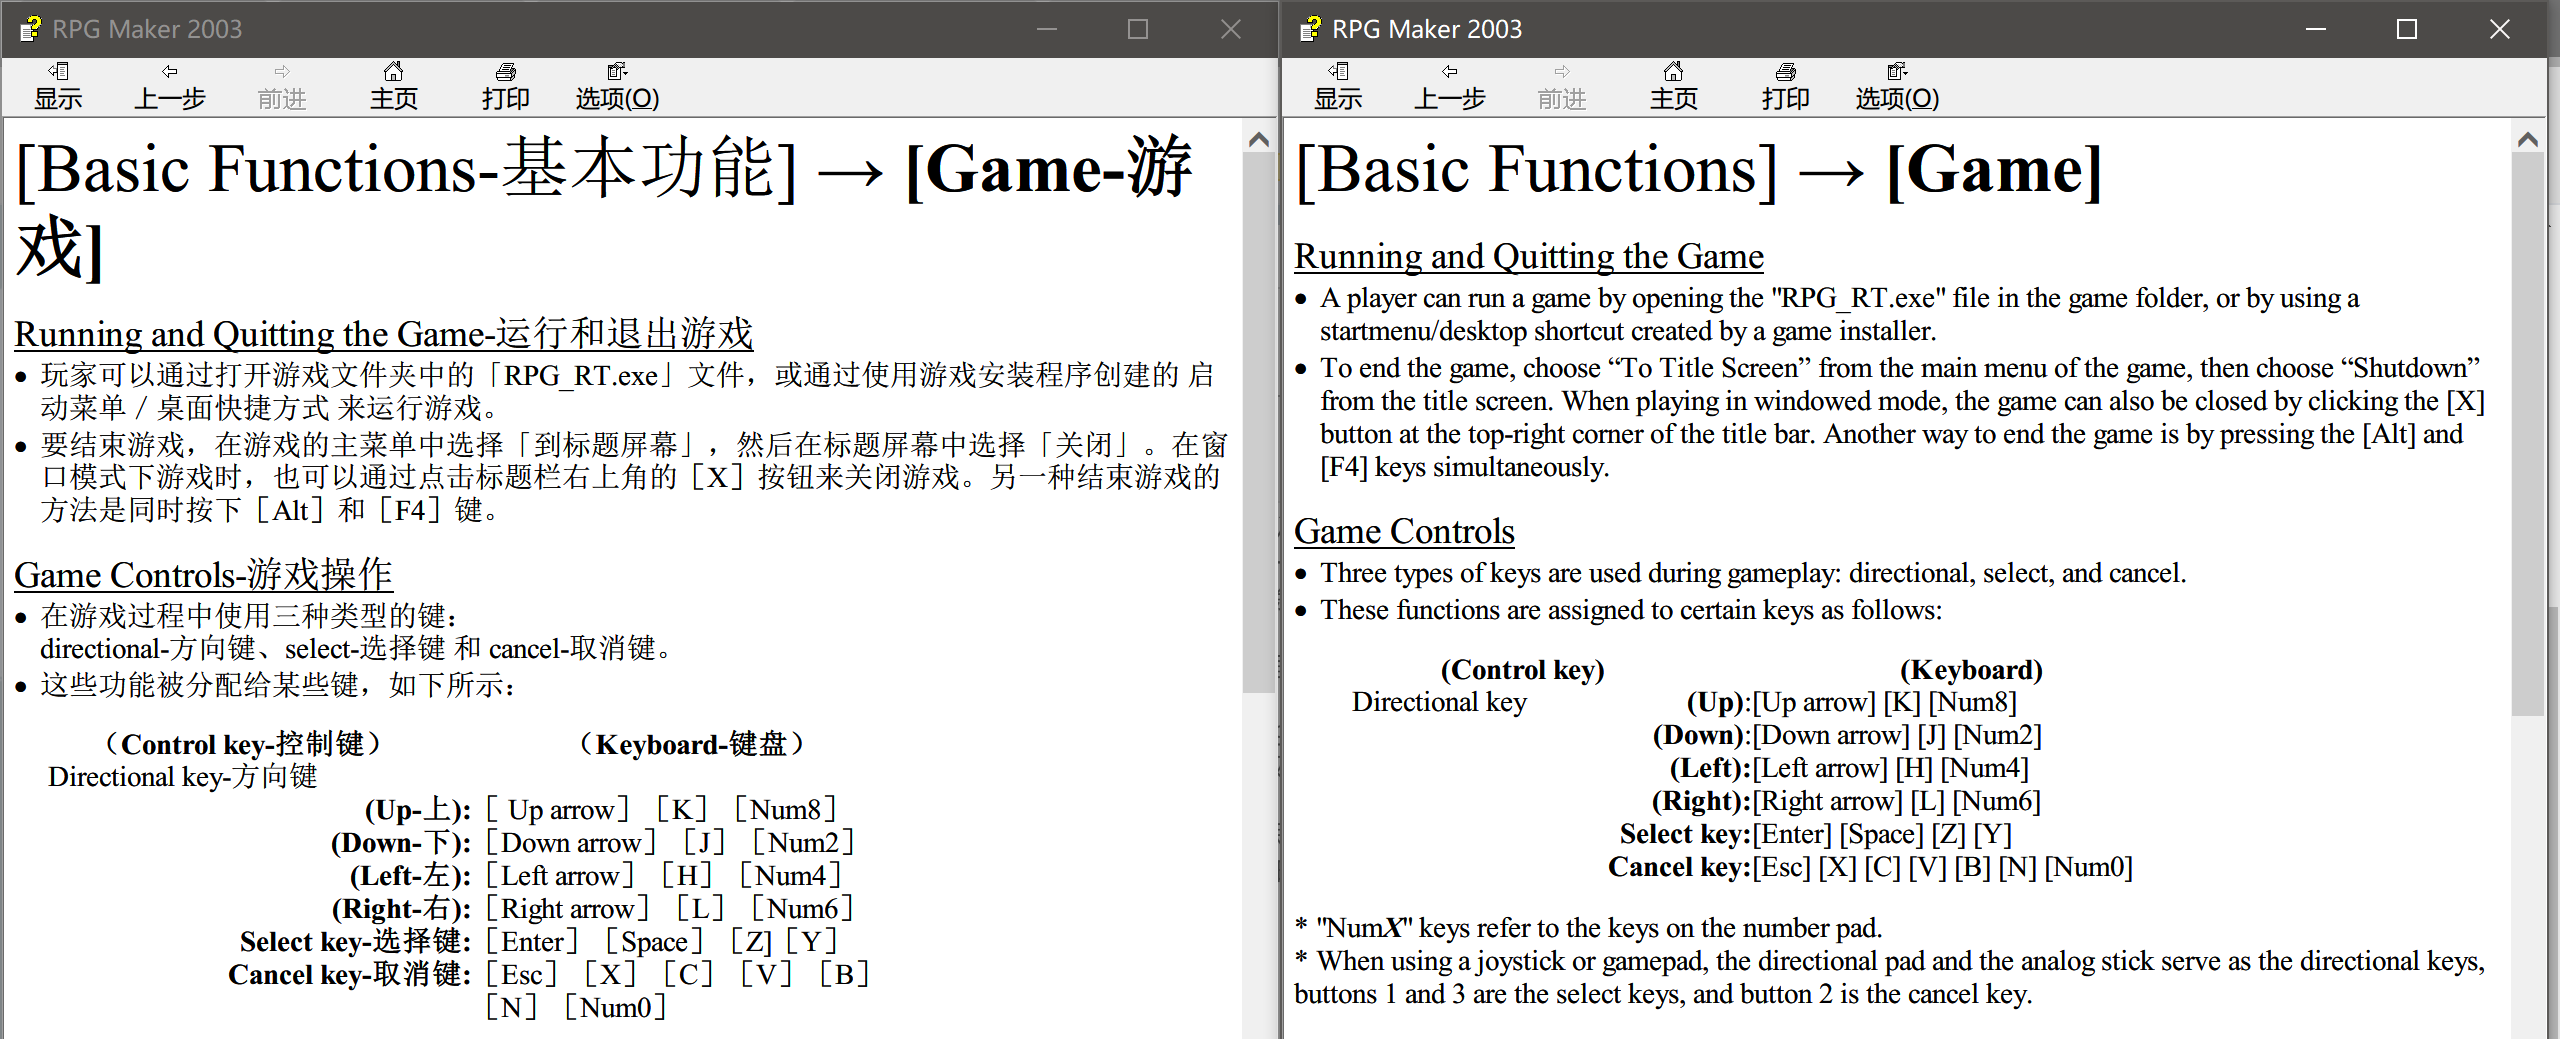This screenshot has width=2560, height=1039.
Task: Click 'Running and Quitting the Game-运行和退出游戏' heading
Action: point(384,333)
